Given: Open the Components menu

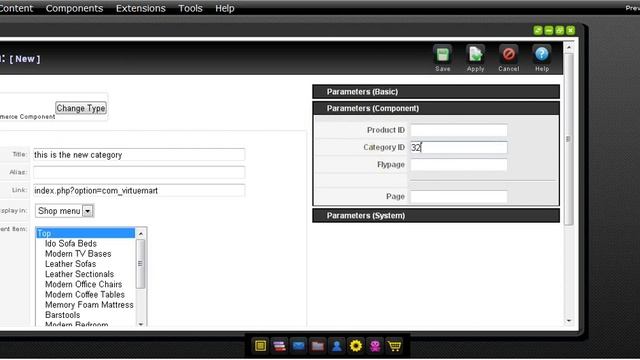Looking at the screenshot, I should pyautogui.click(x=74, y=8).
